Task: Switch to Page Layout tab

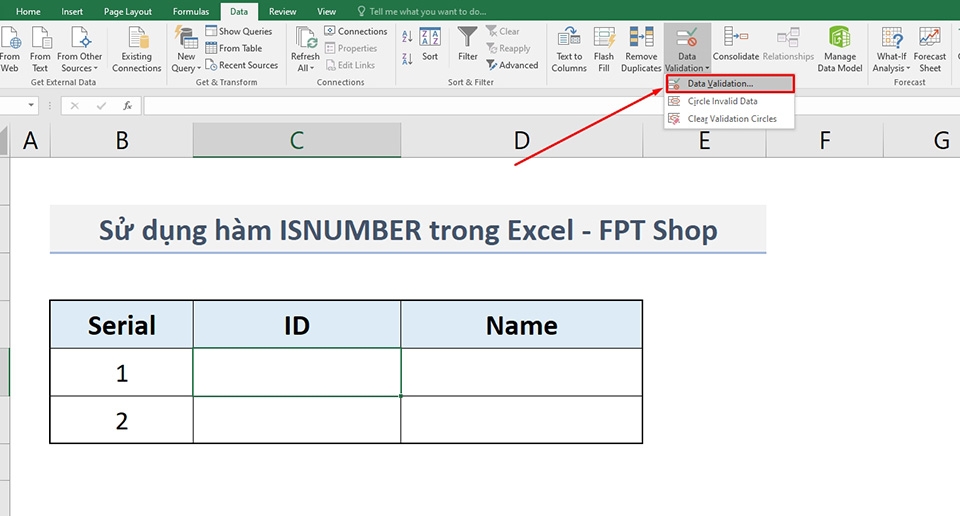Action: 127,12
